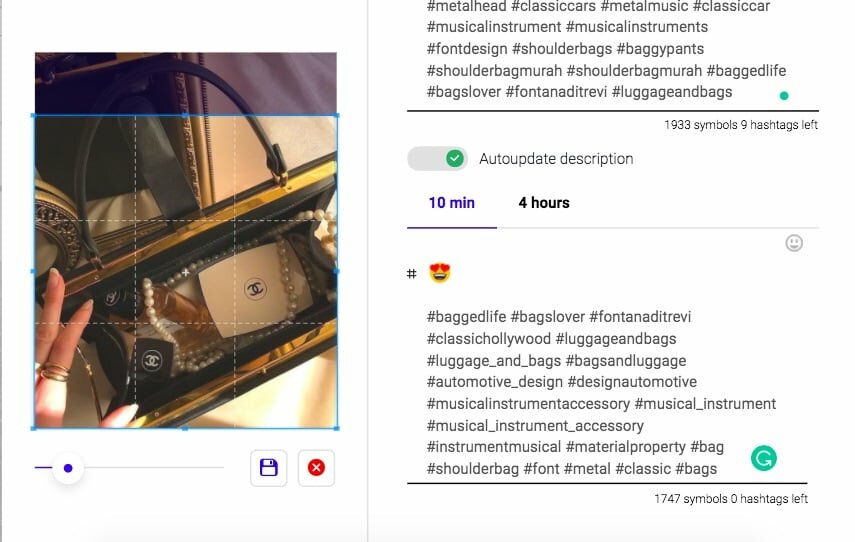Switch to the 10 min tab
Image resolution: width=855 pixels, height=542 pixels.
point(451,203)
